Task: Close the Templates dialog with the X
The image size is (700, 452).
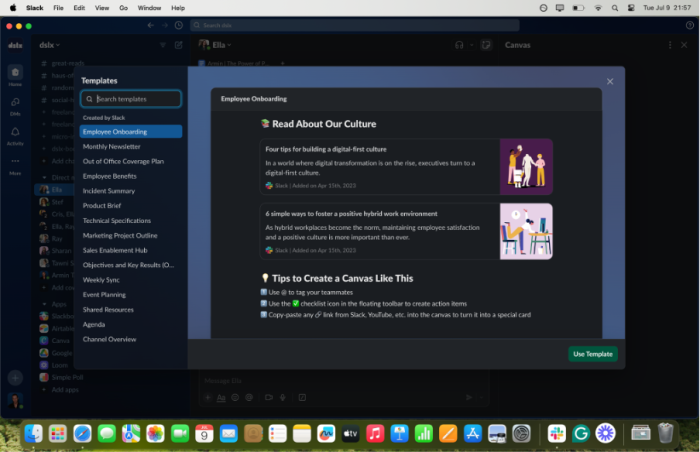Action: (610, 81)
